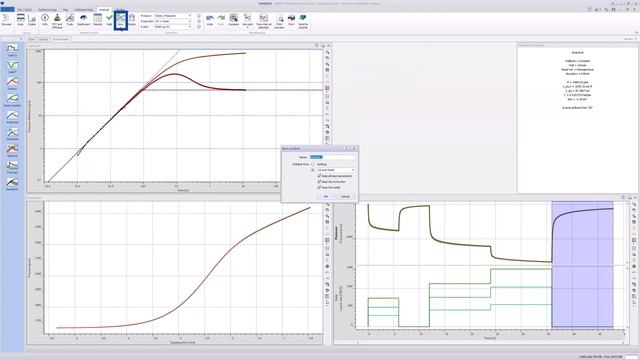Select Load P in the left sidebar
Viewport: 640px width, 360px height.
click(x=12, y=67)
